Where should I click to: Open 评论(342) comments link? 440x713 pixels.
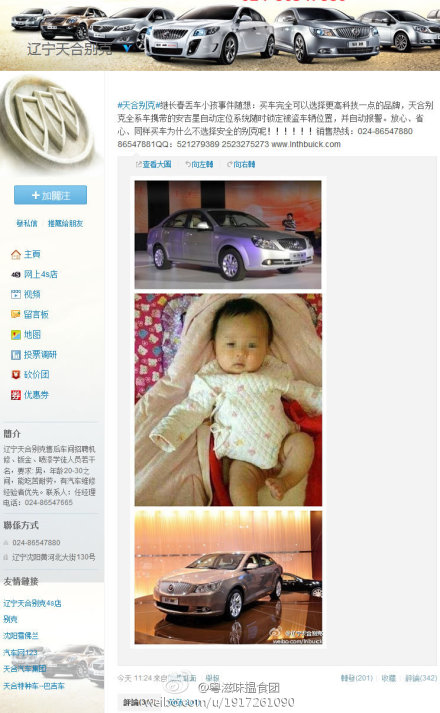coord(421,678)
